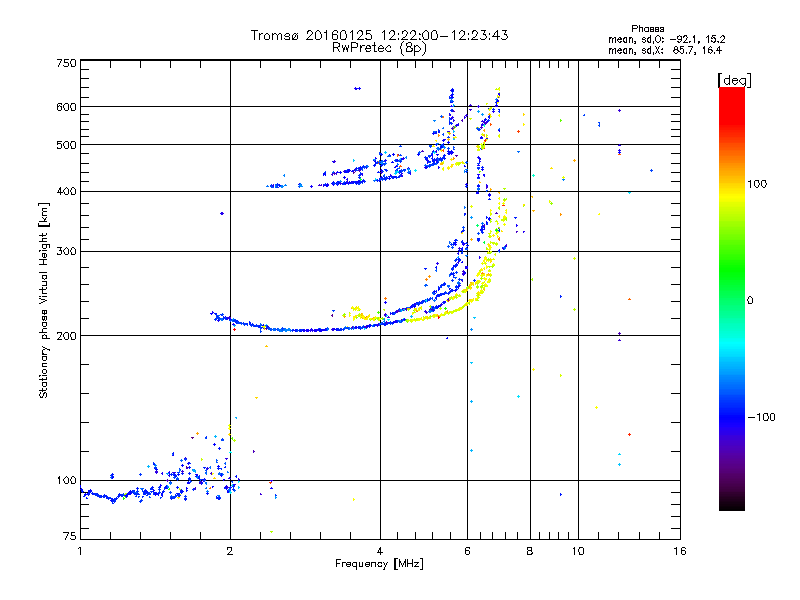Click the 'mean, sd,X: 85.7, 16.4' line
Screen dimensions: 800x600
(x=665, y=50)
